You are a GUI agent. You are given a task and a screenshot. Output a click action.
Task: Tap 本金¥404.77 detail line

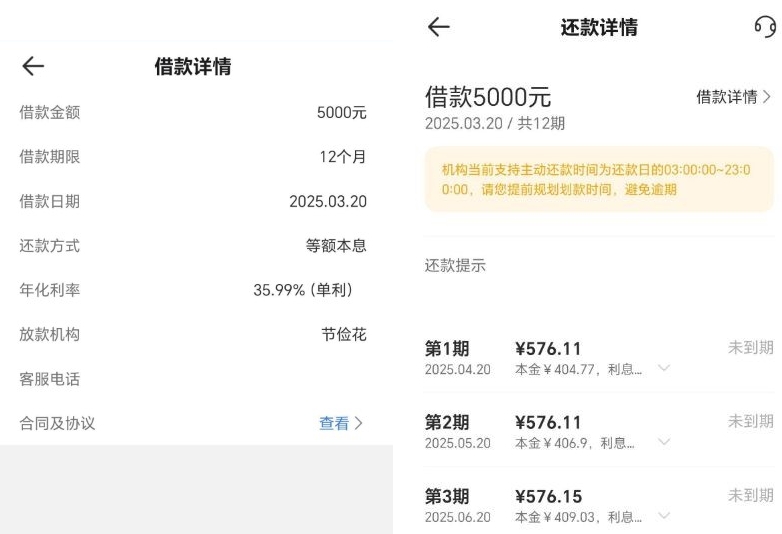[579, 369]
